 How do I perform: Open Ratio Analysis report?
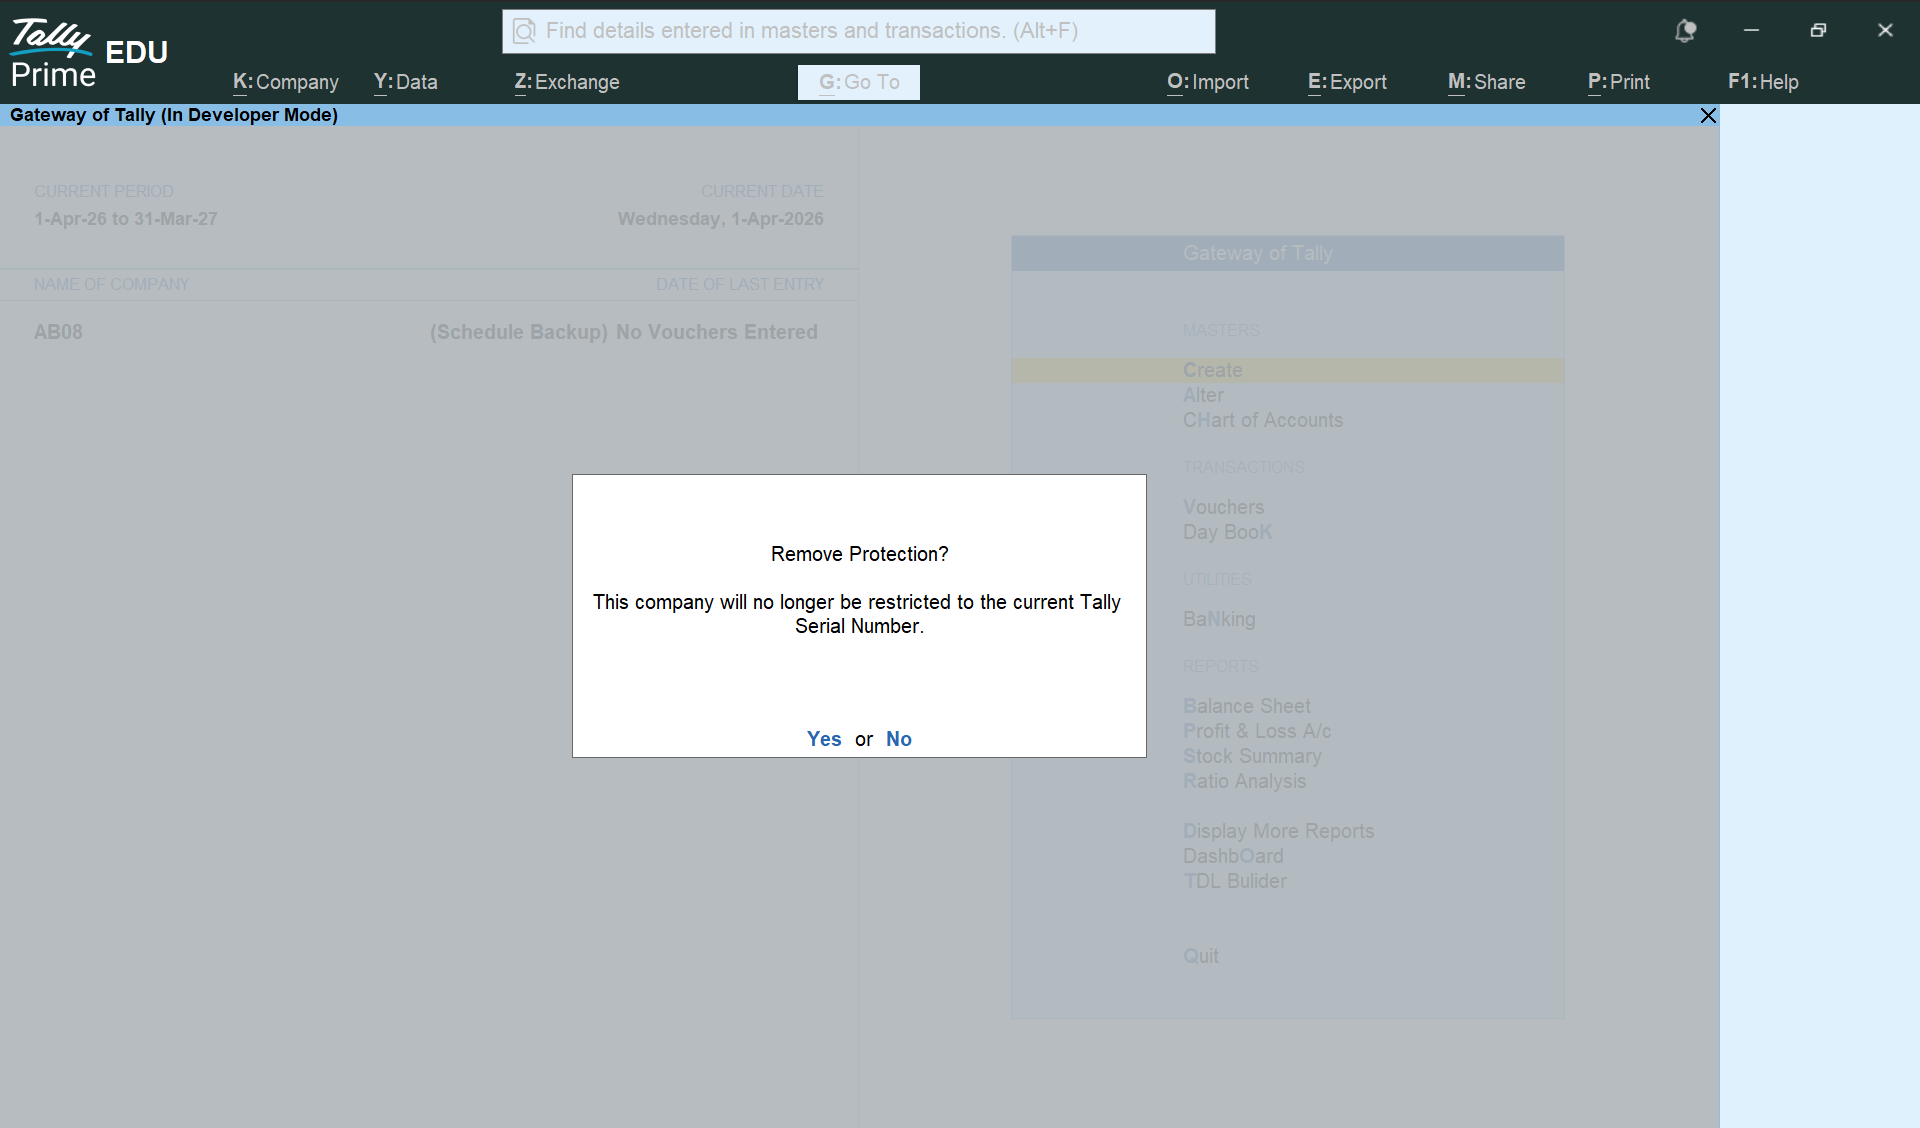(1244, 781)
